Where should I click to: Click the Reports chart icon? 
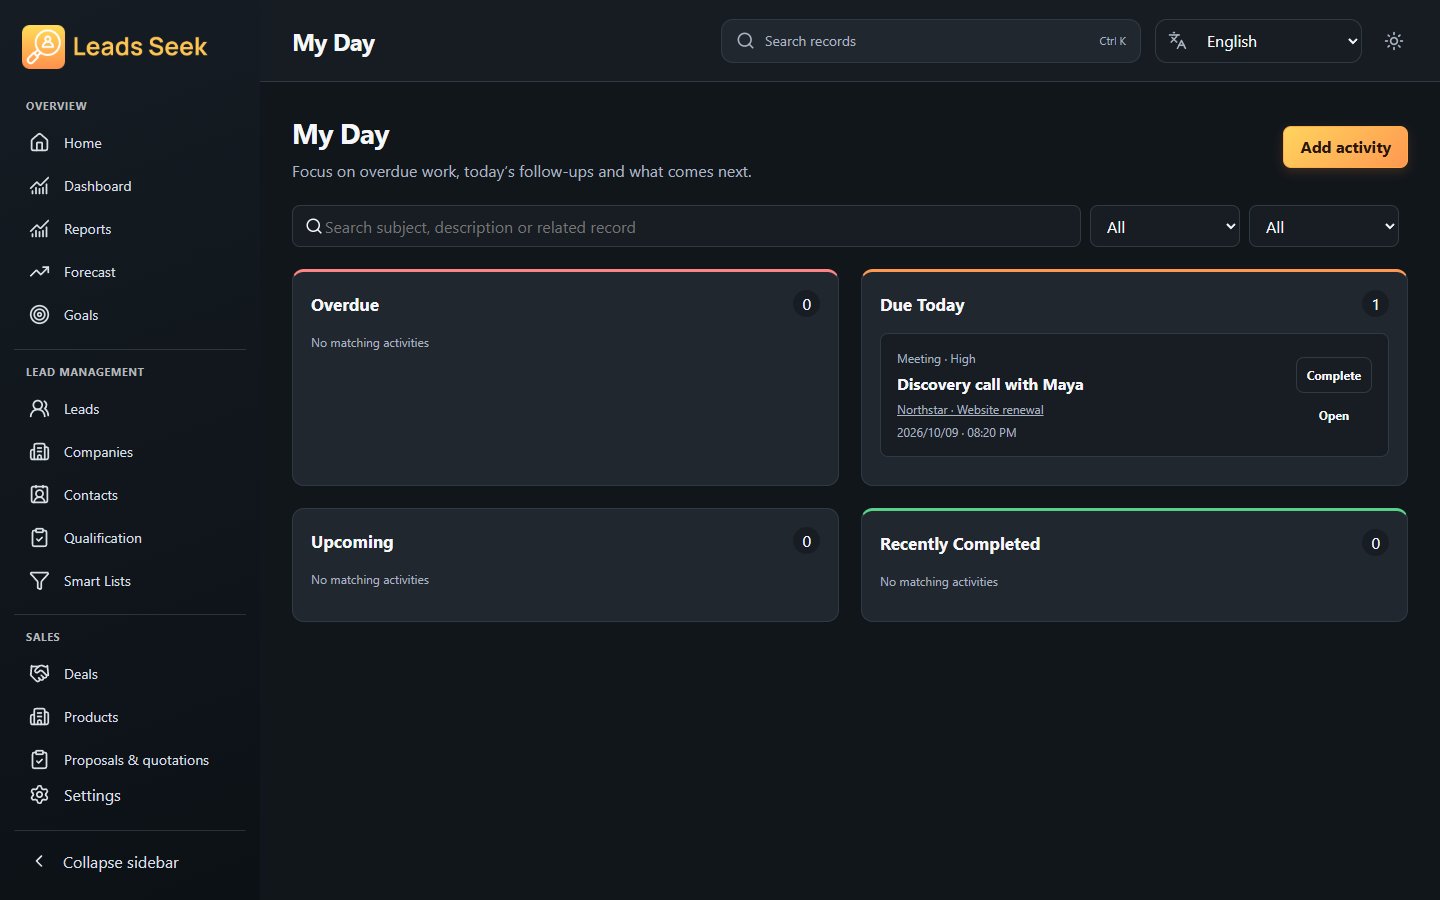39,229
